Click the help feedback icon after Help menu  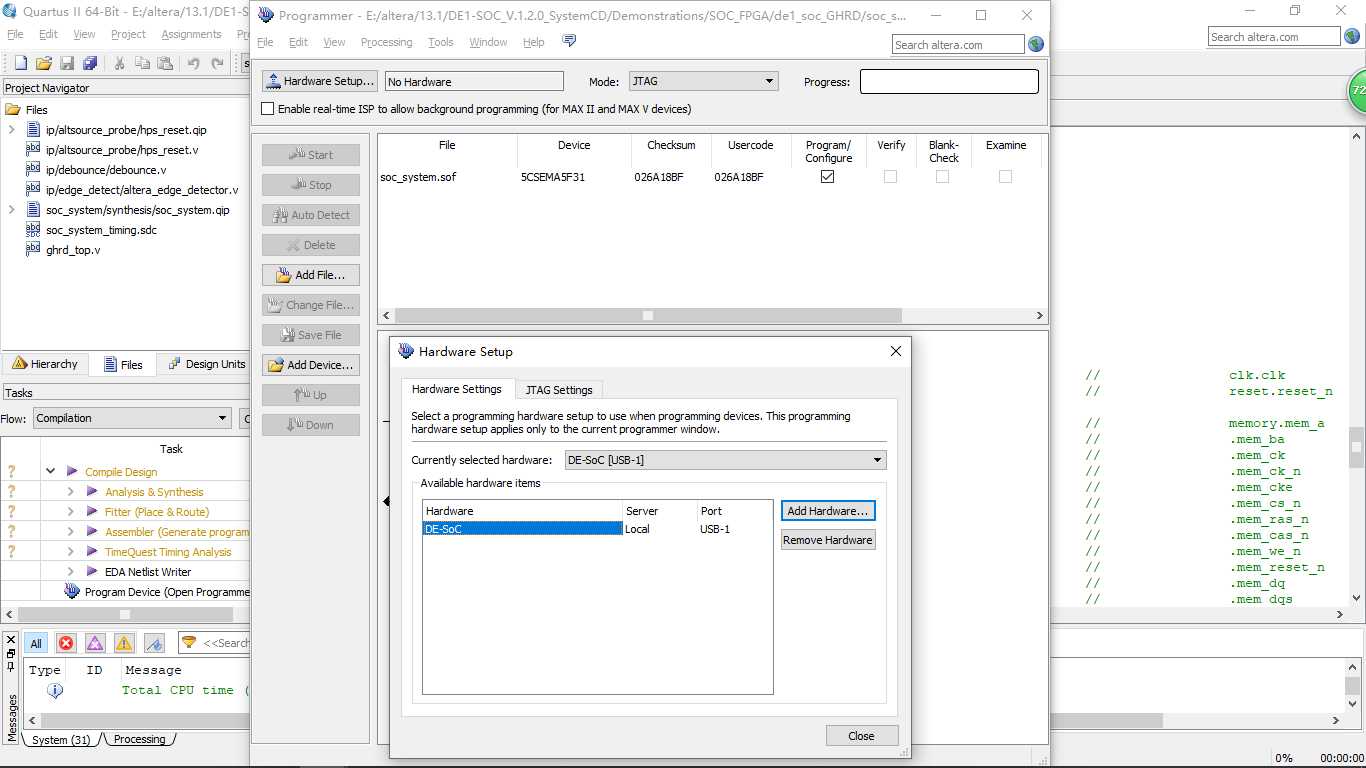click(x=569, y=41)
